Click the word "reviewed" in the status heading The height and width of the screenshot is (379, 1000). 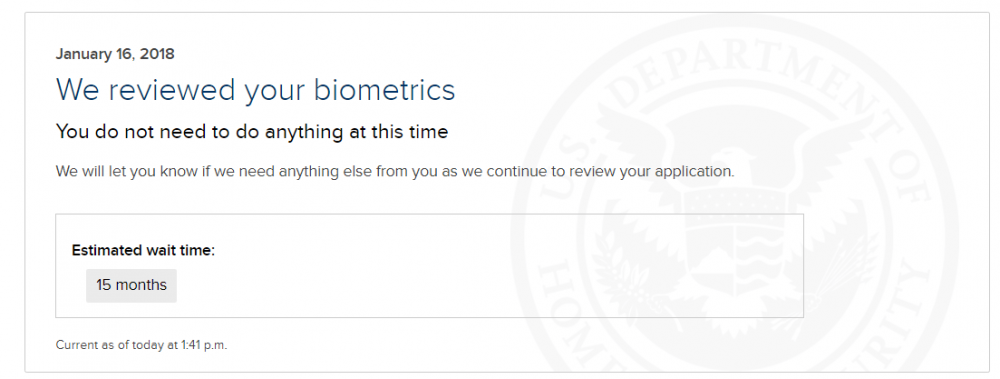[x=172, y=91]
